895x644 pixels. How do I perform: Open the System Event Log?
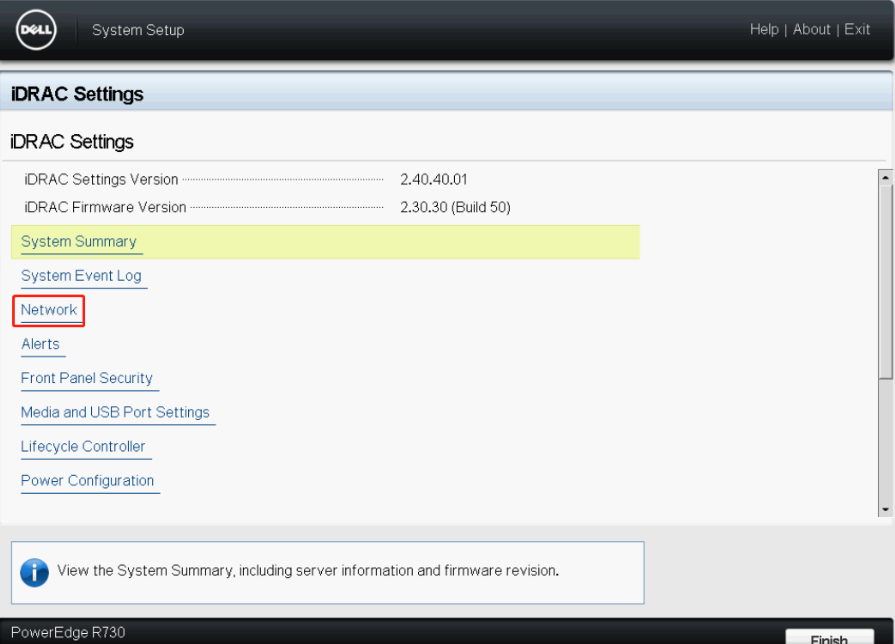pos(81,276)
